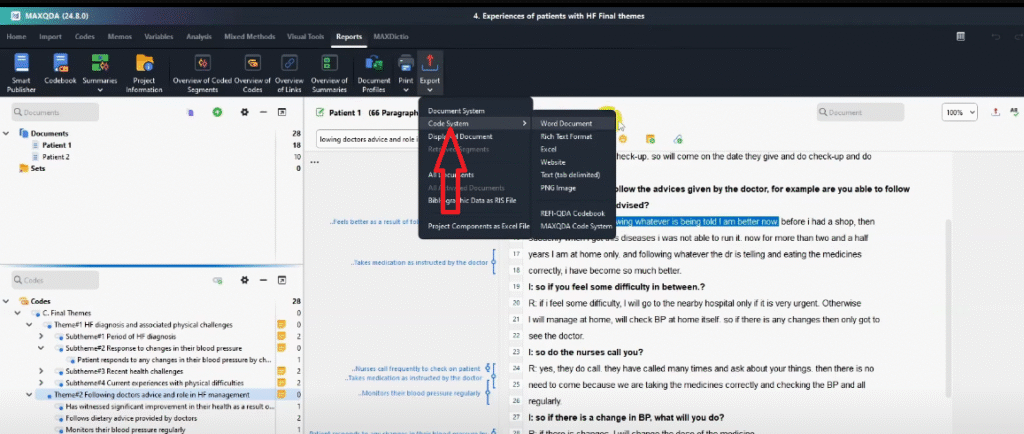Open Documents panel gear settings

click(x=245, y=112)
